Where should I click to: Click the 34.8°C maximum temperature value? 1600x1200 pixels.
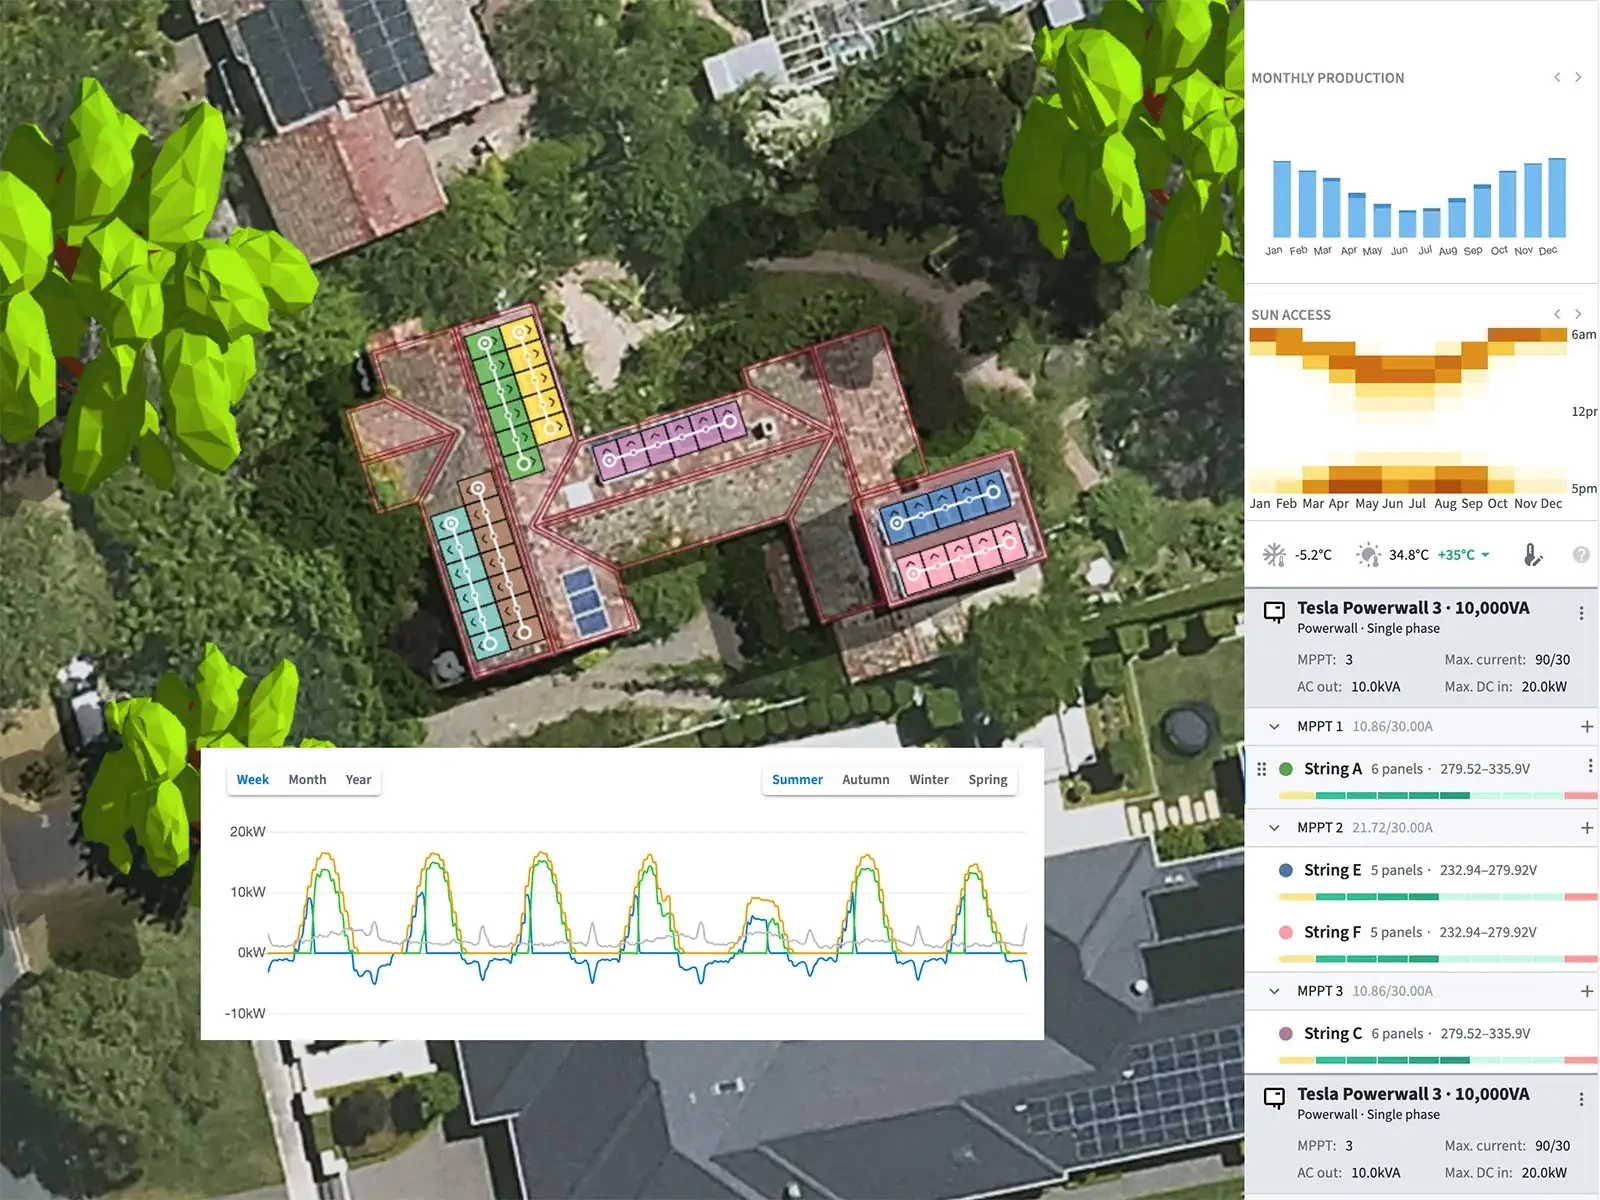pos(1408,555)
